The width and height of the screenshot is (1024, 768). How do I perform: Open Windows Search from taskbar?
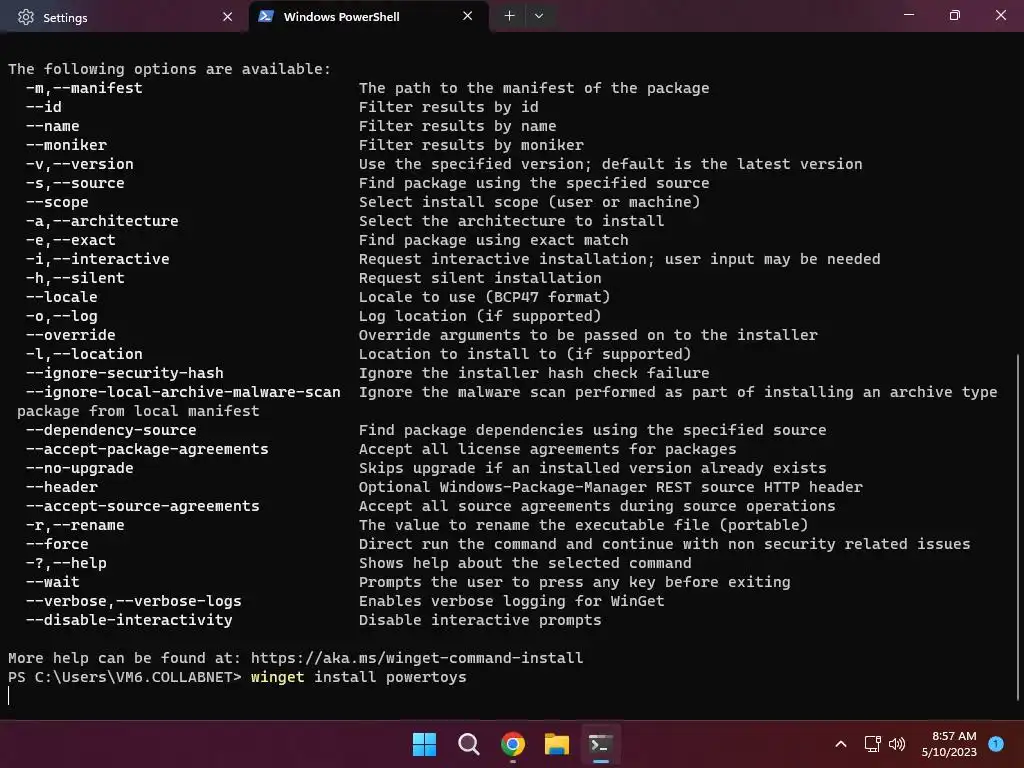[469, 744]
